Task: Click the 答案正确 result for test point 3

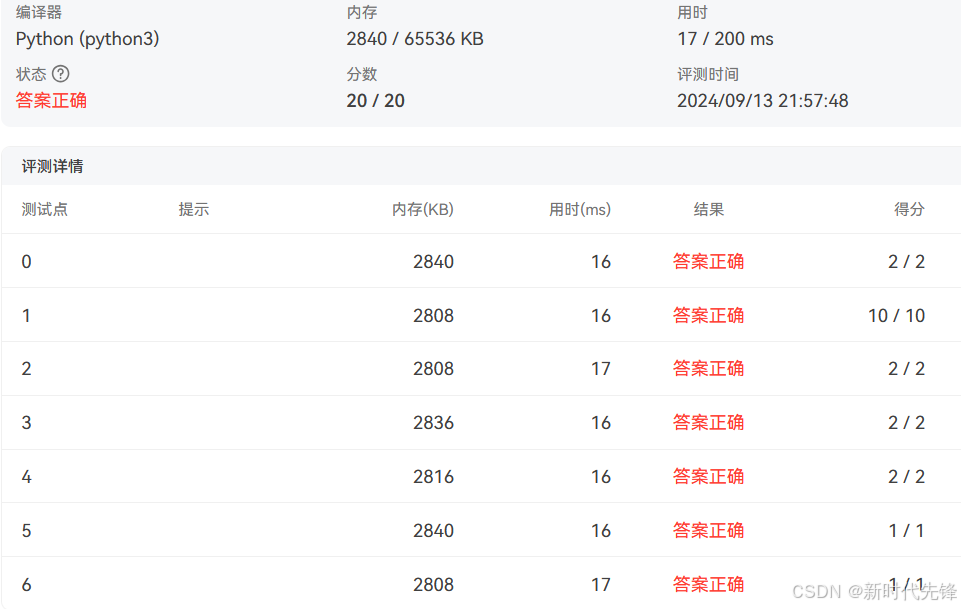Action: pos(708,422)
